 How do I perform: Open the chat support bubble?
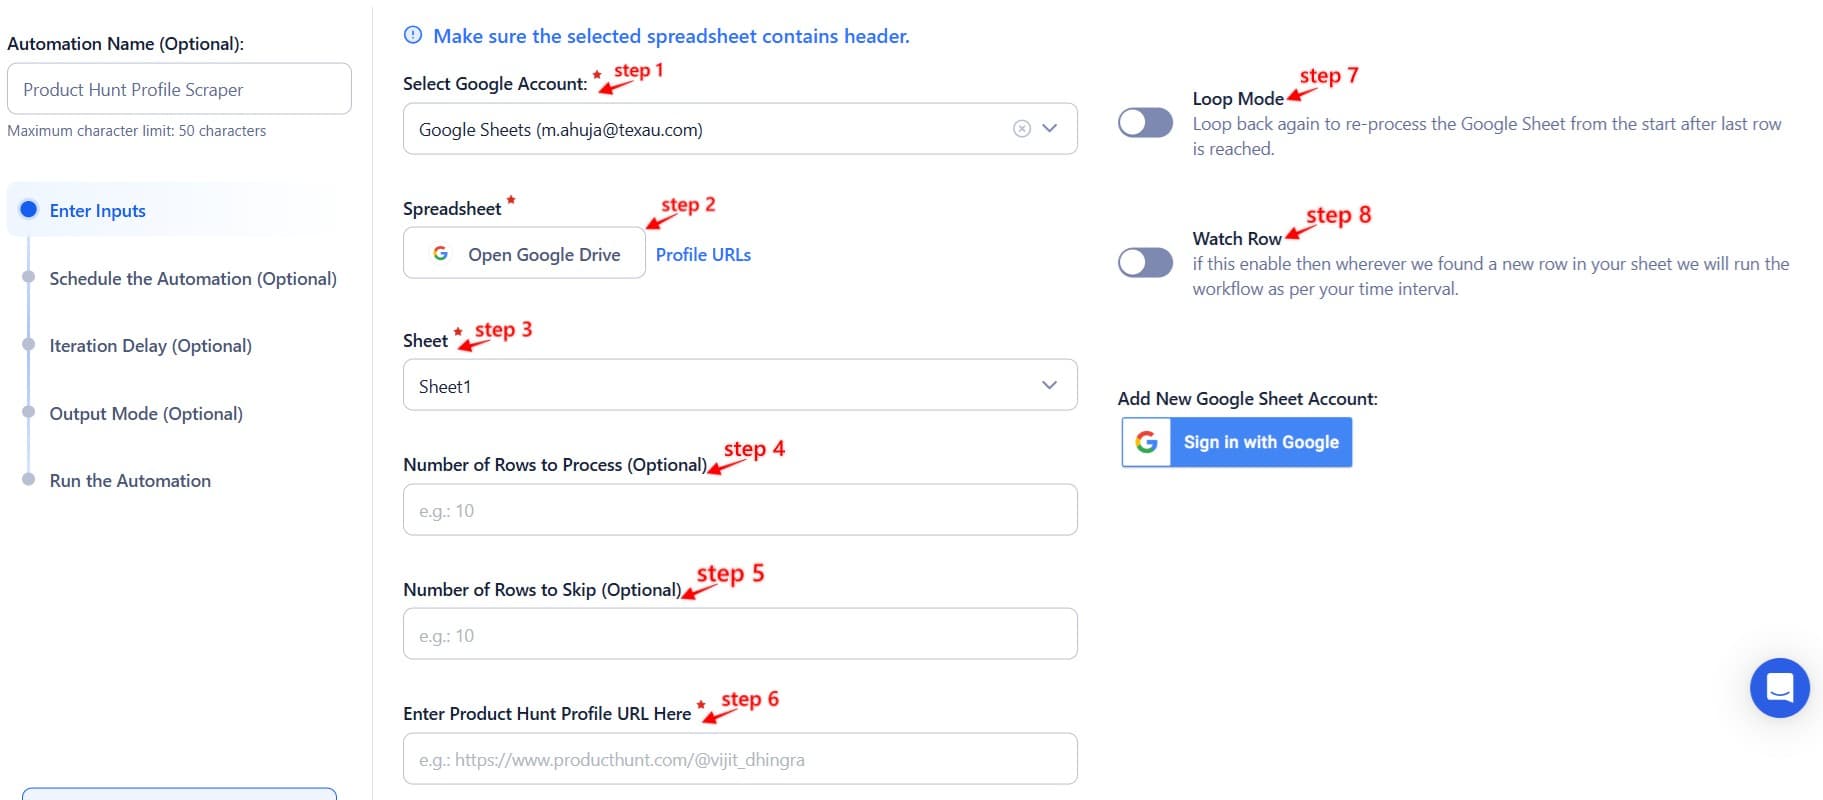(1779, 688)
